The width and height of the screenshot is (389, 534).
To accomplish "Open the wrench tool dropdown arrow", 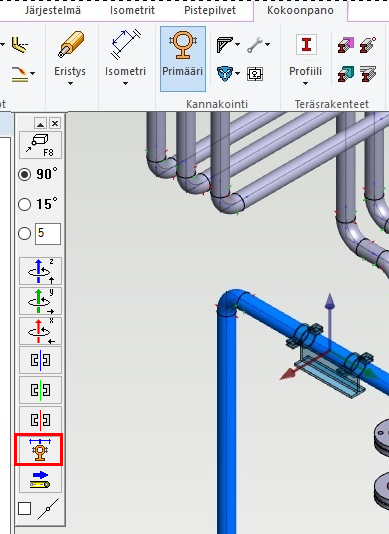I will tap(267, 44).
